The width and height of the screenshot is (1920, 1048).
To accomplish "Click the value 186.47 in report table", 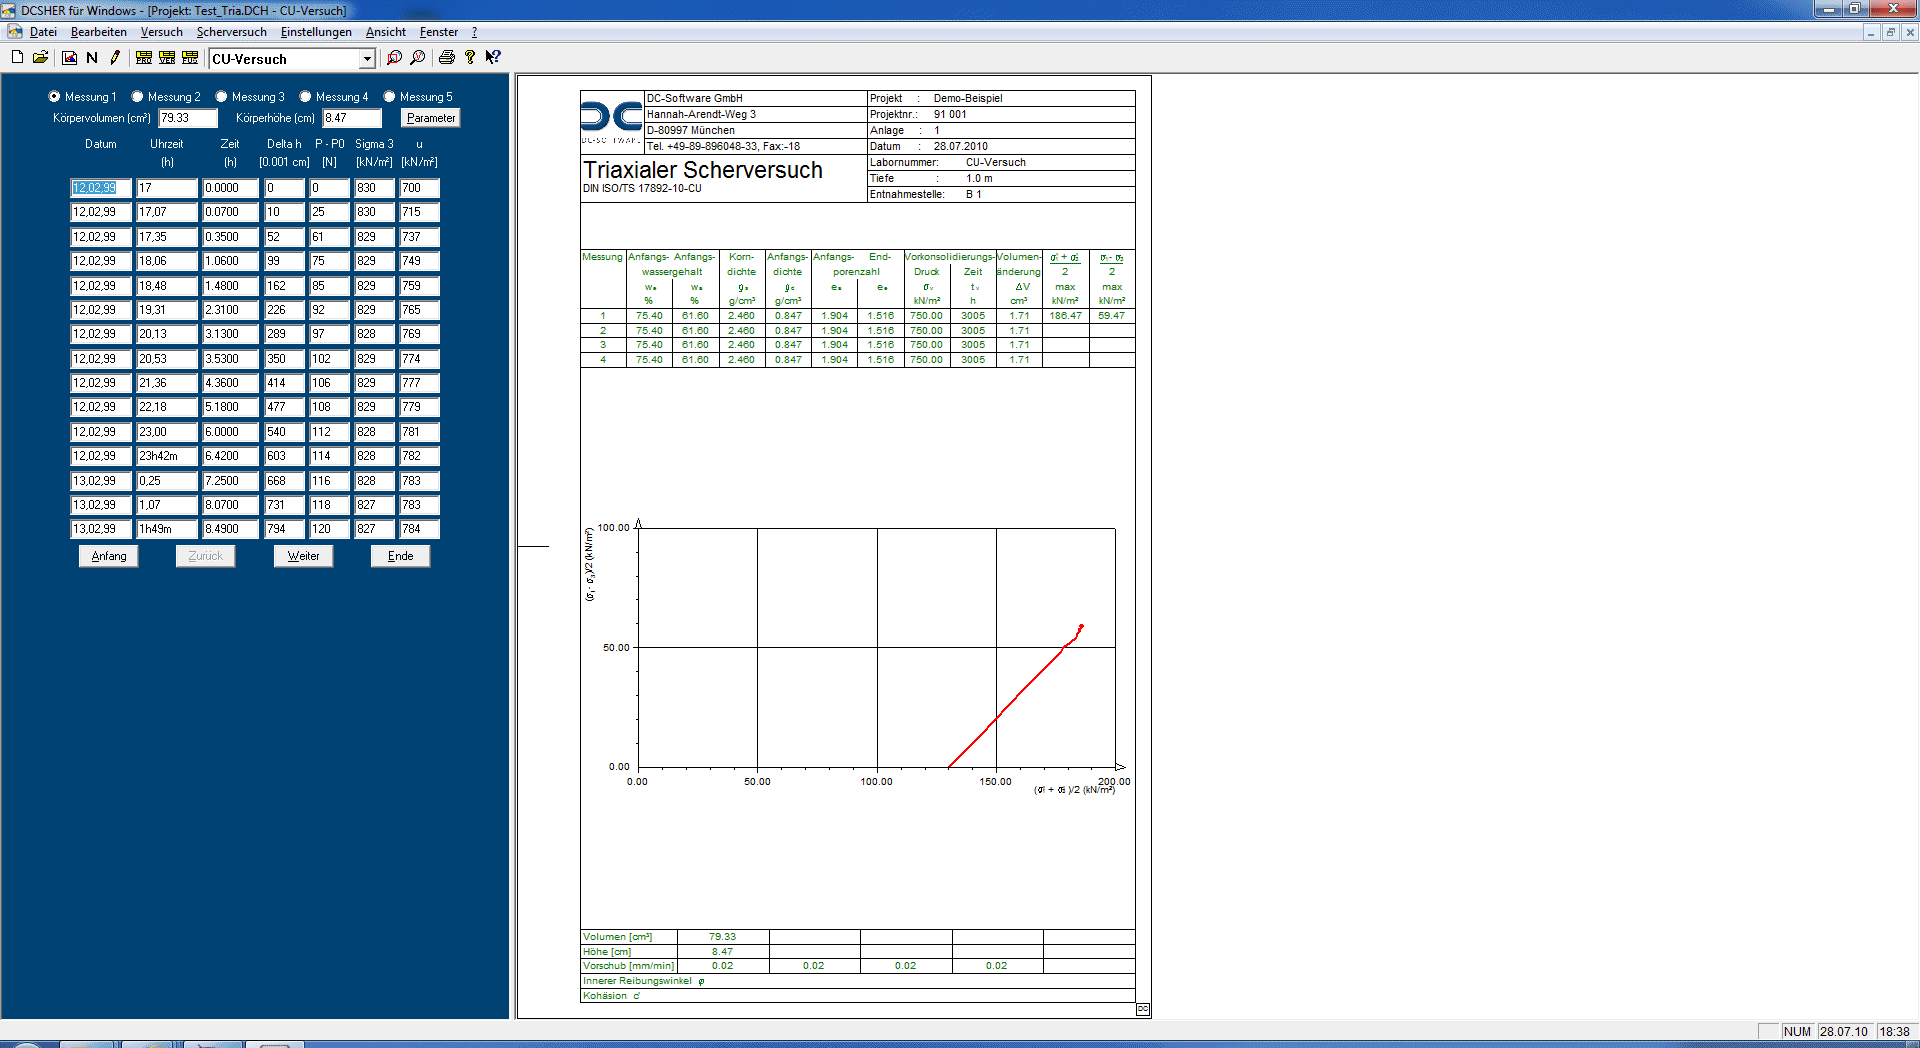I will [1065, 316].
